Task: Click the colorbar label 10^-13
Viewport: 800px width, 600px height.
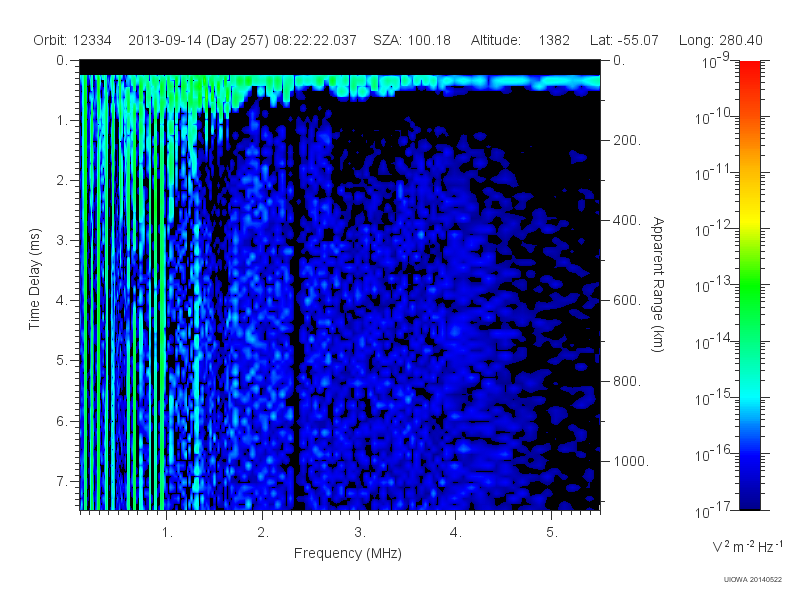Action: tap(713, 285)
